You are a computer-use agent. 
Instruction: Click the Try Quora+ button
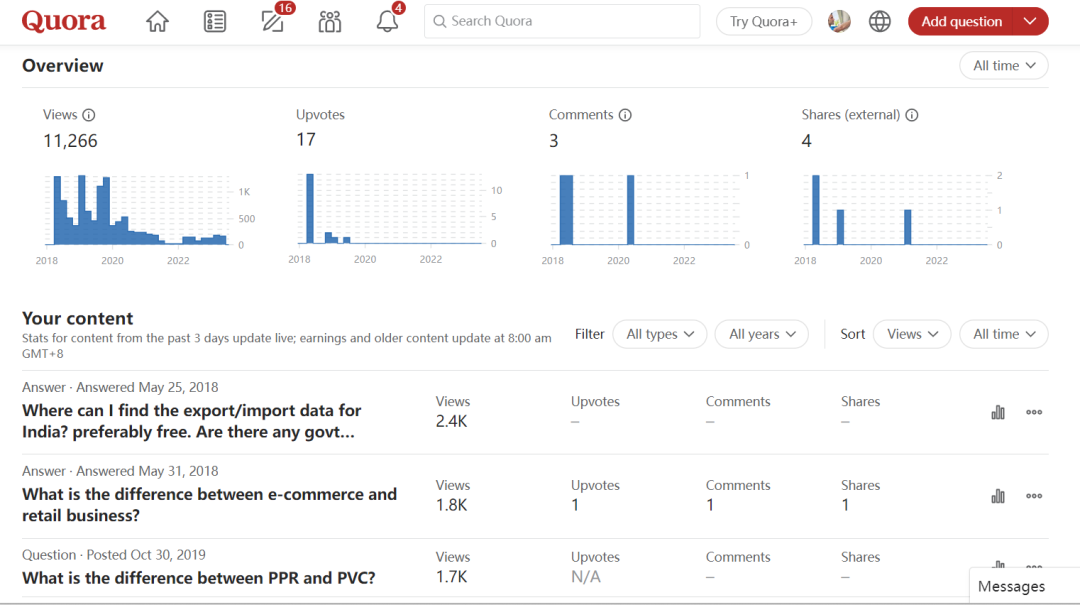pos(764,21)
